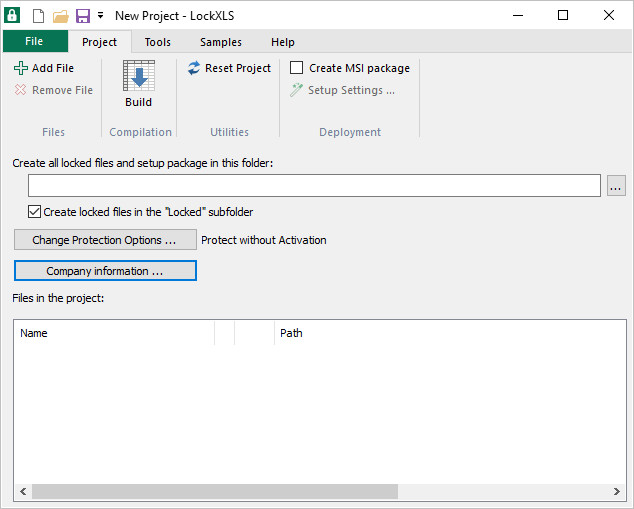Click the Name column header

coord(114,333)
